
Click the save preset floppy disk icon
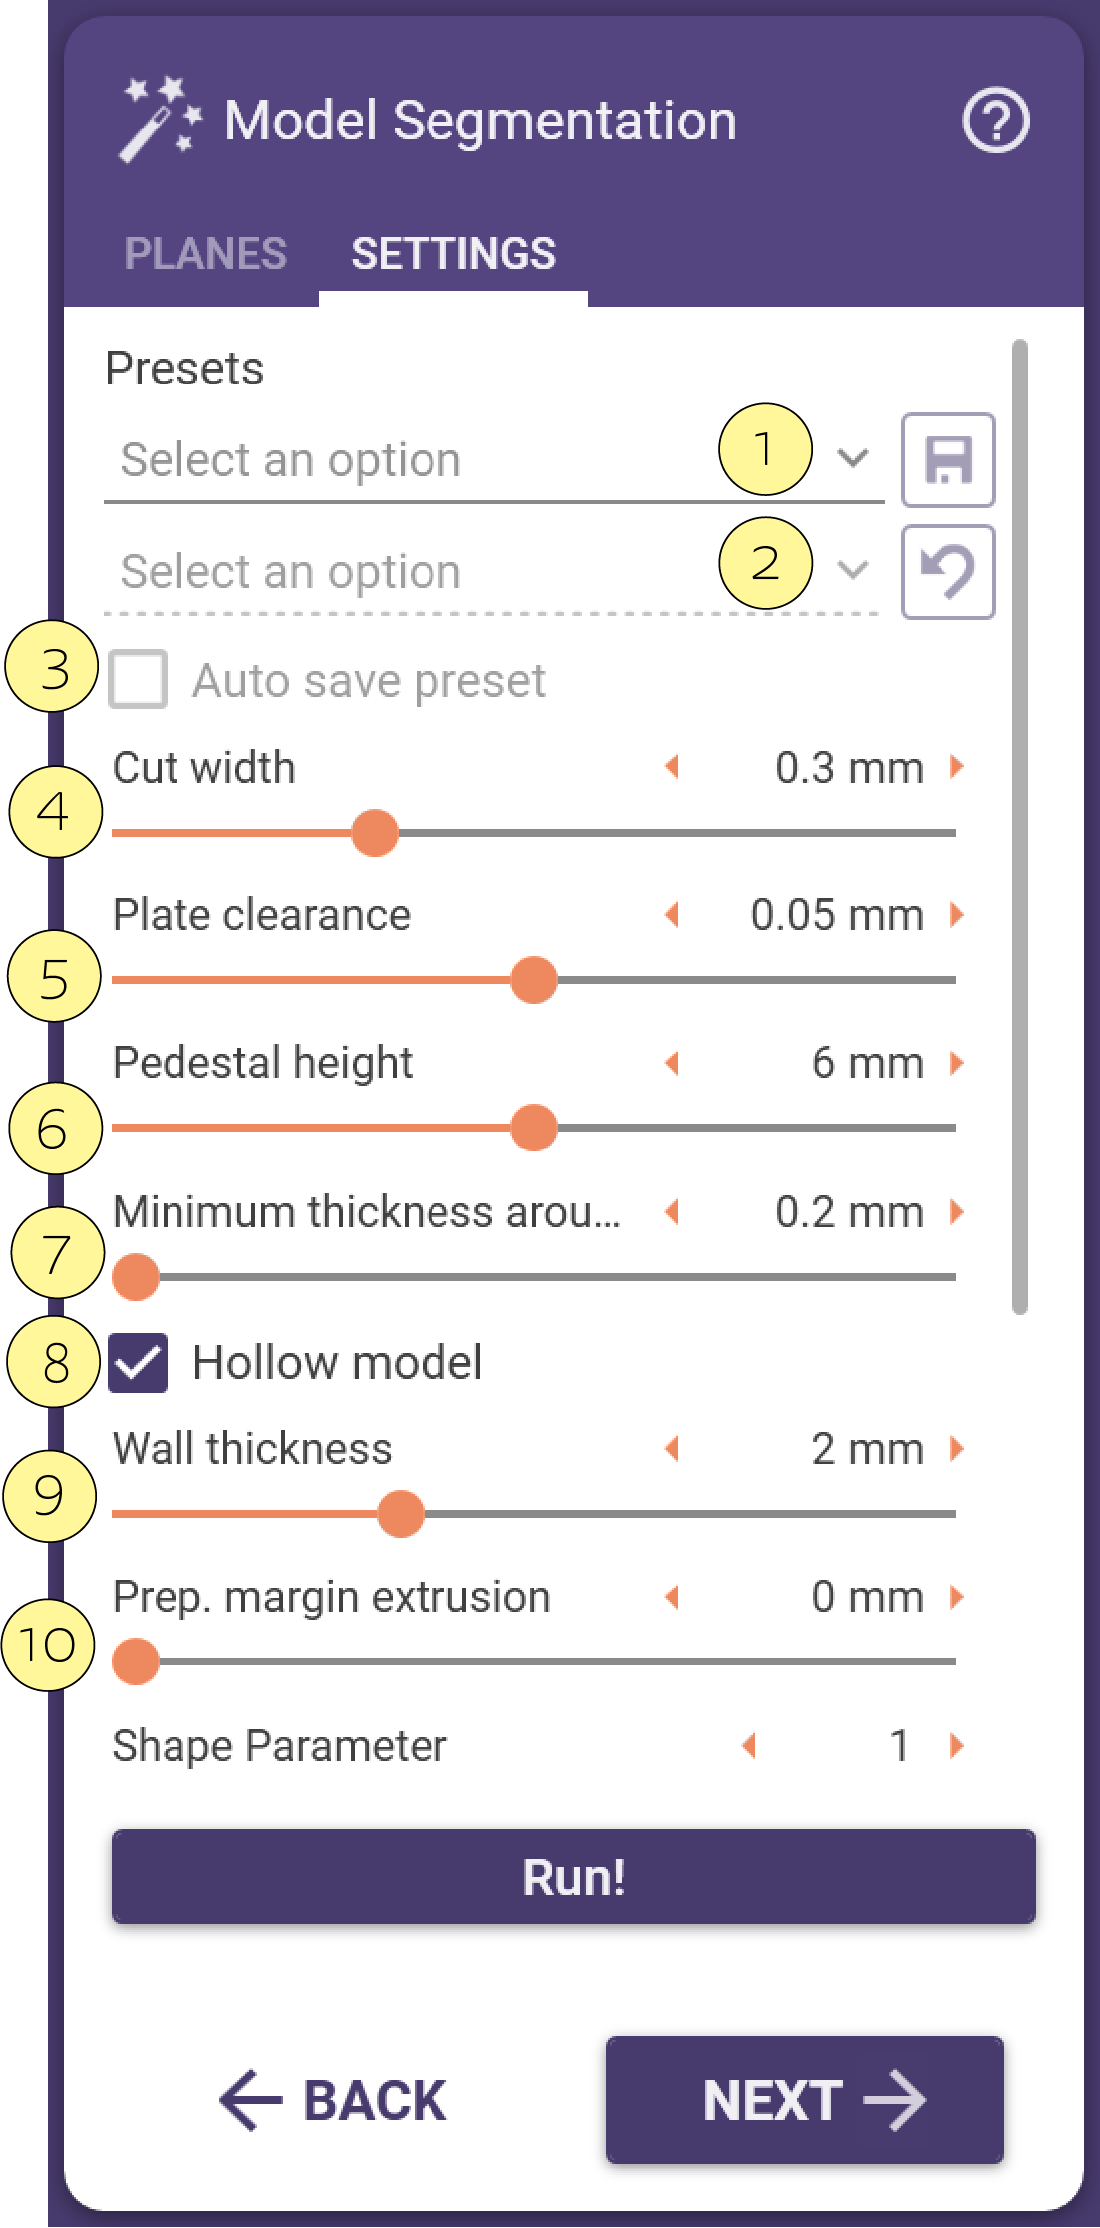[x=948, y=460]
